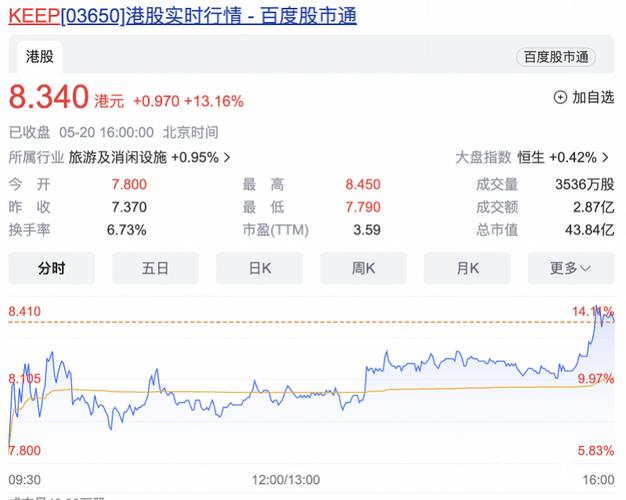The image size is (626, 500).
Task: Click the intraday price chart peak near close
Action: [x=596, y=307]
